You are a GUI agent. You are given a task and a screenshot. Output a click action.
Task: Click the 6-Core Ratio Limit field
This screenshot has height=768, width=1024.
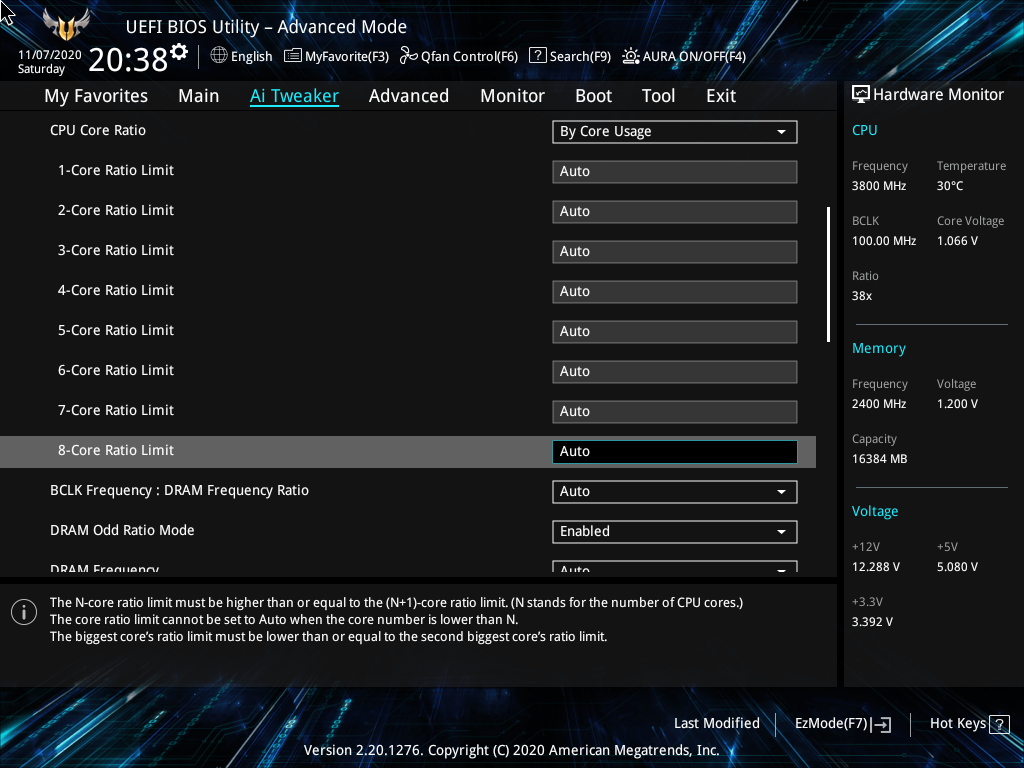tap(675, 372)
